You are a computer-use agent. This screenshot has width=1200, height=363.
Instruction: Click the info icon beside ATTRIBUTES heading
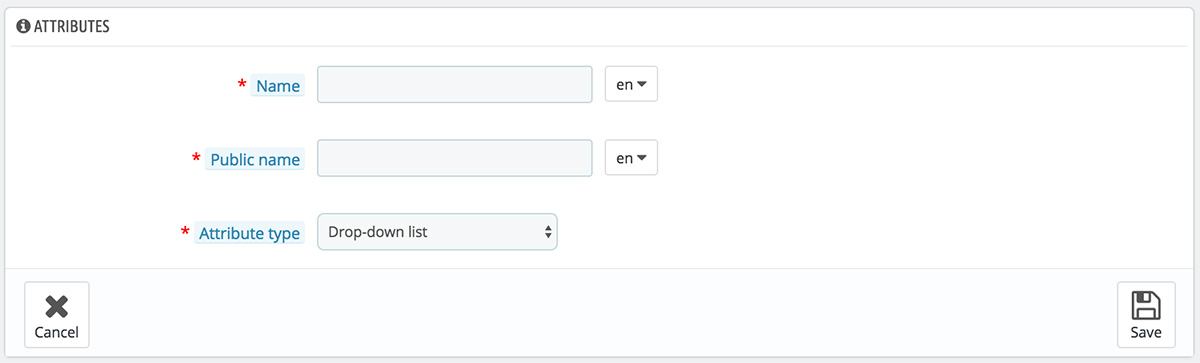(23, 27)
